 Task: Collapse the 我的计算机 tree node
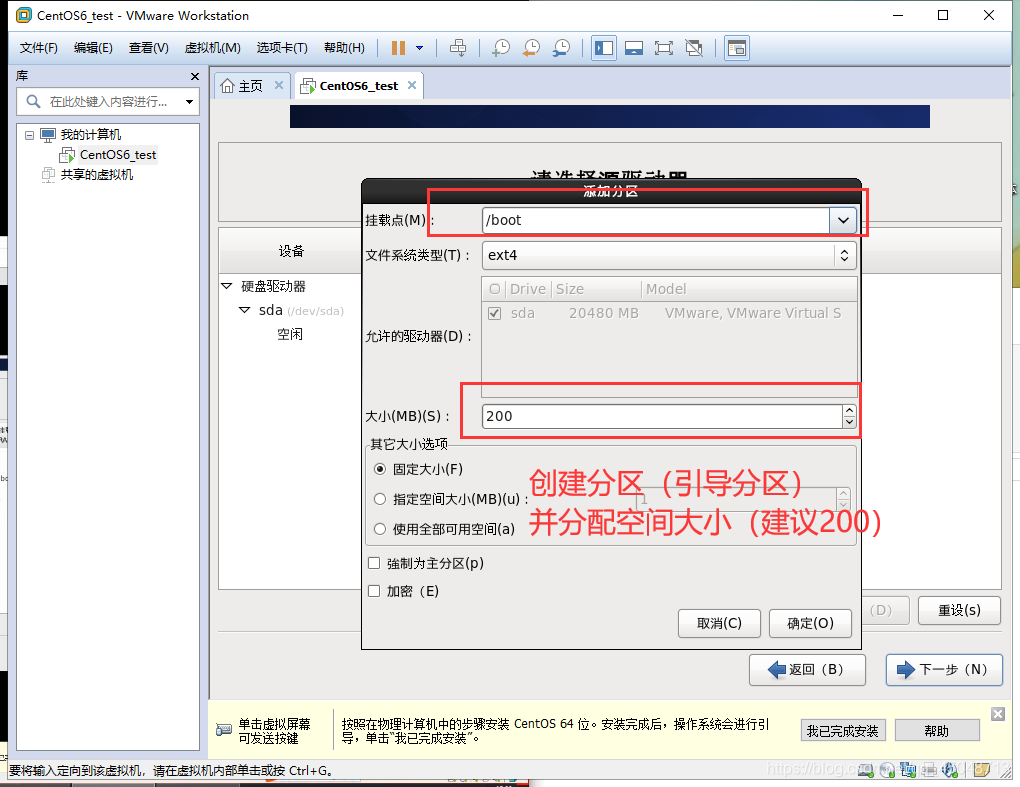tap(29, 135)
